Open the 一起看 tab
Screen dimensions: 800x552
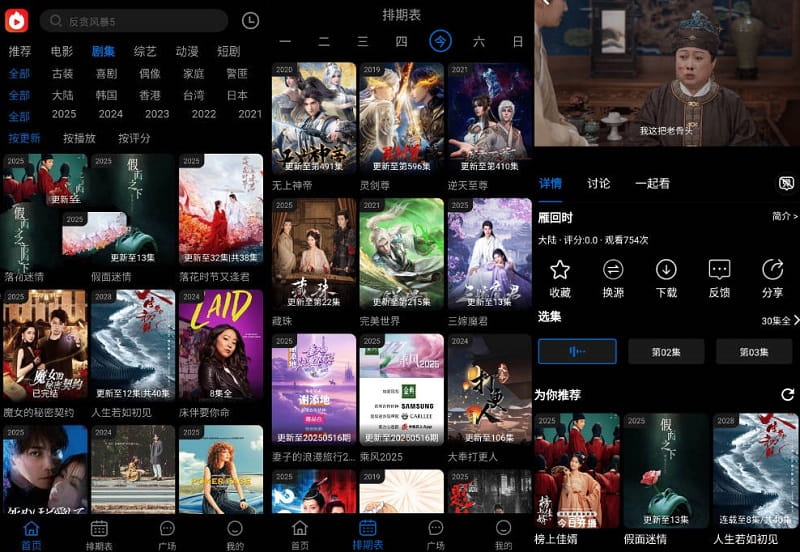[652, 183]
